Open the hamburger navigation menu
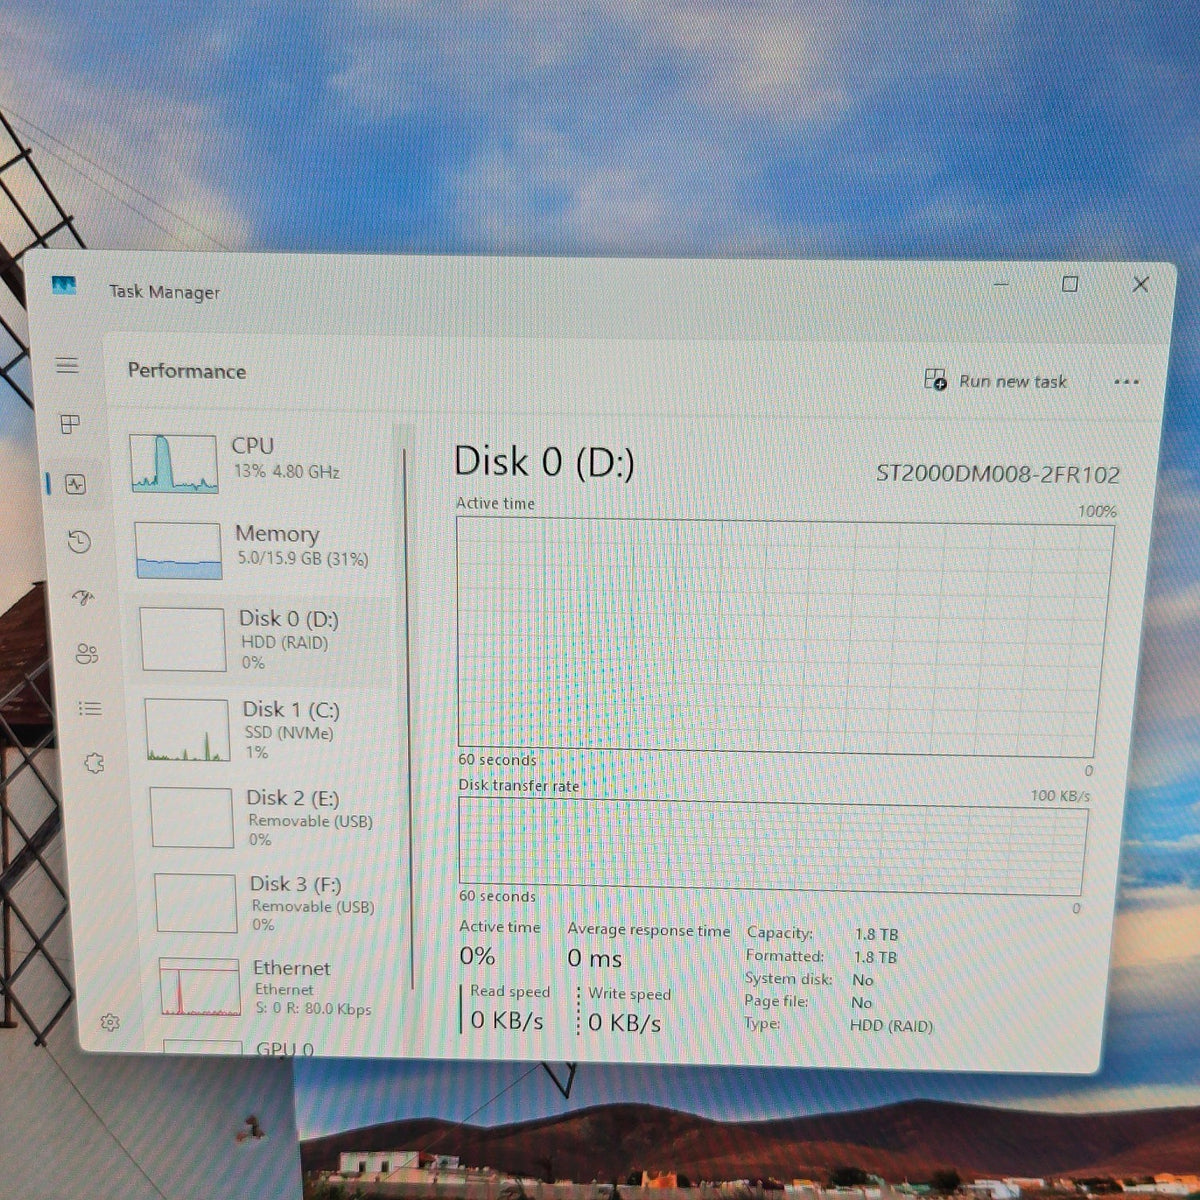This screenshot has height=1200, width=1200. [x=67, y=365]
